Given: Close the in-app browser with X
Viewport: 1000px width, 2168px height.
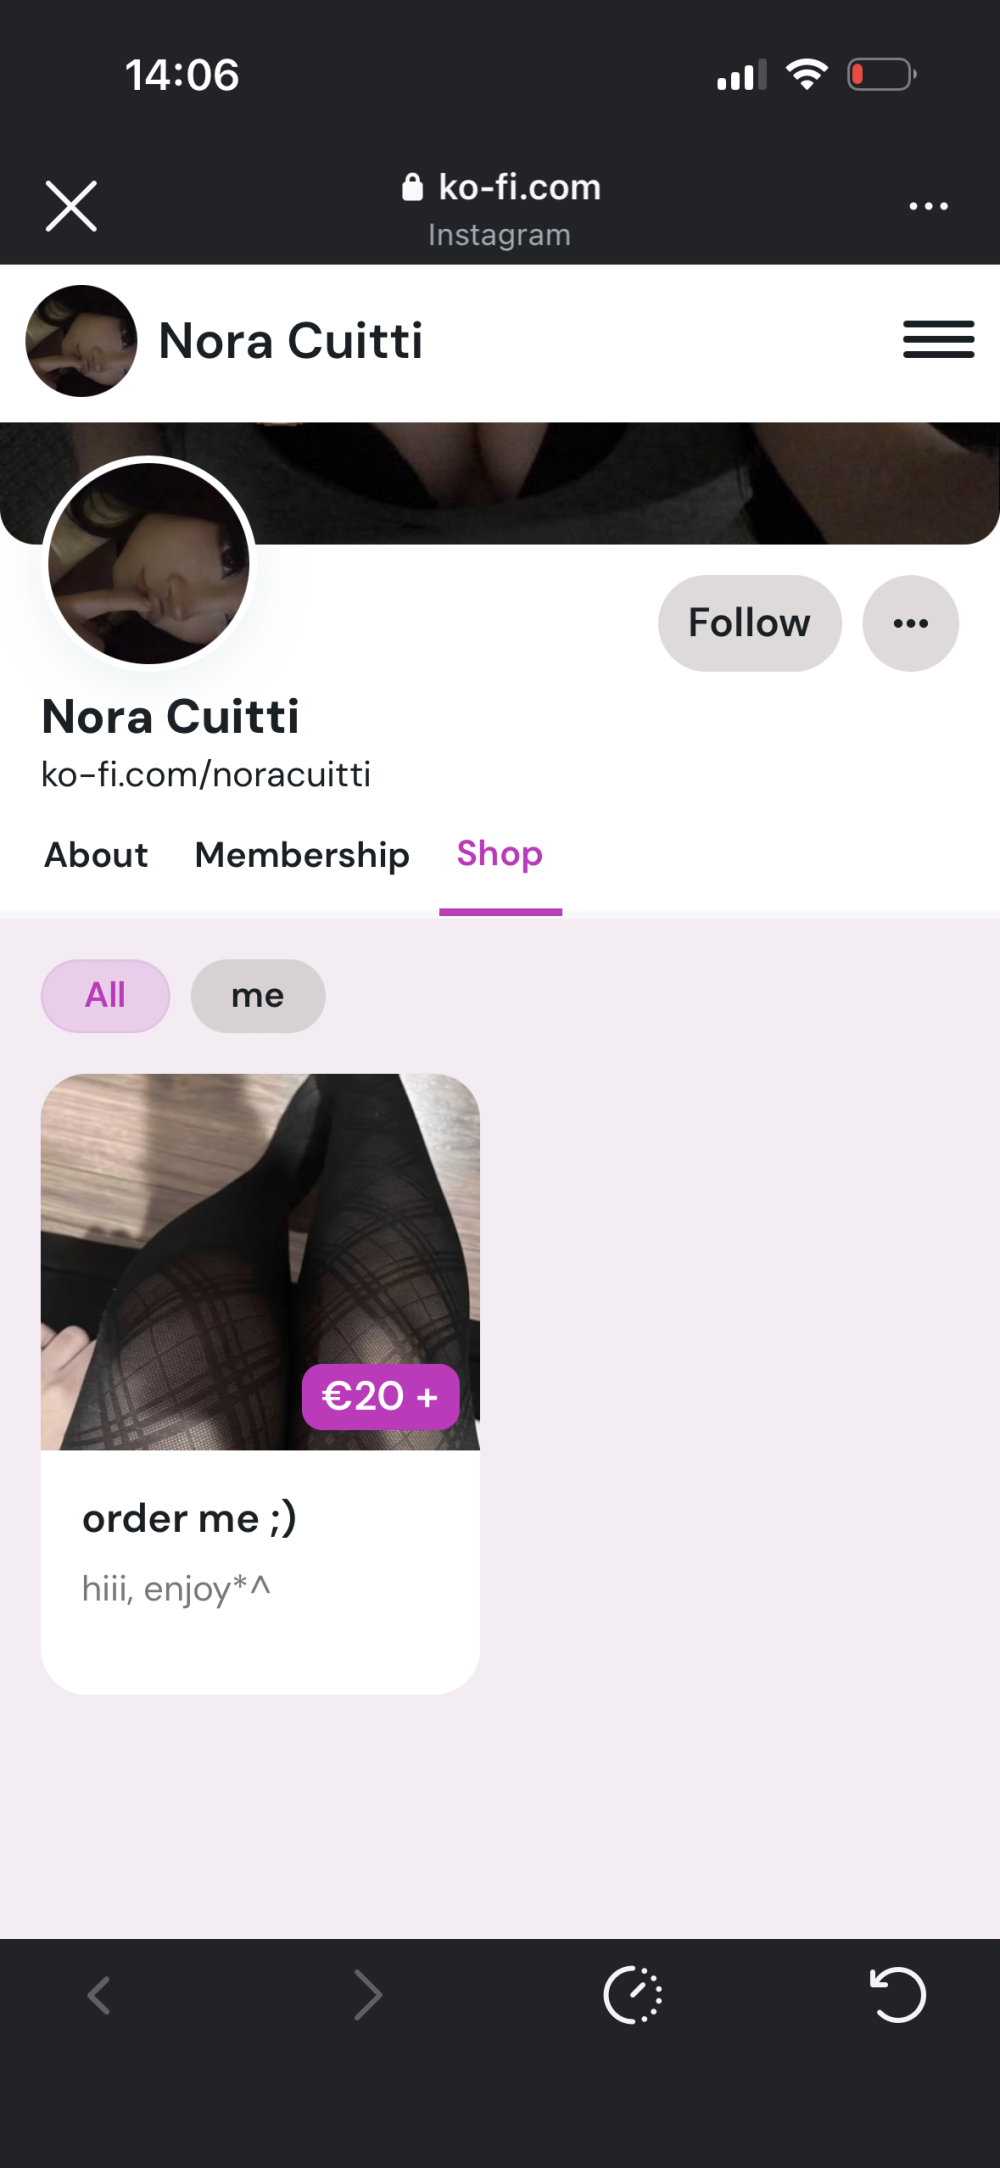Looking at the screenshot, I should click(71, 206).
